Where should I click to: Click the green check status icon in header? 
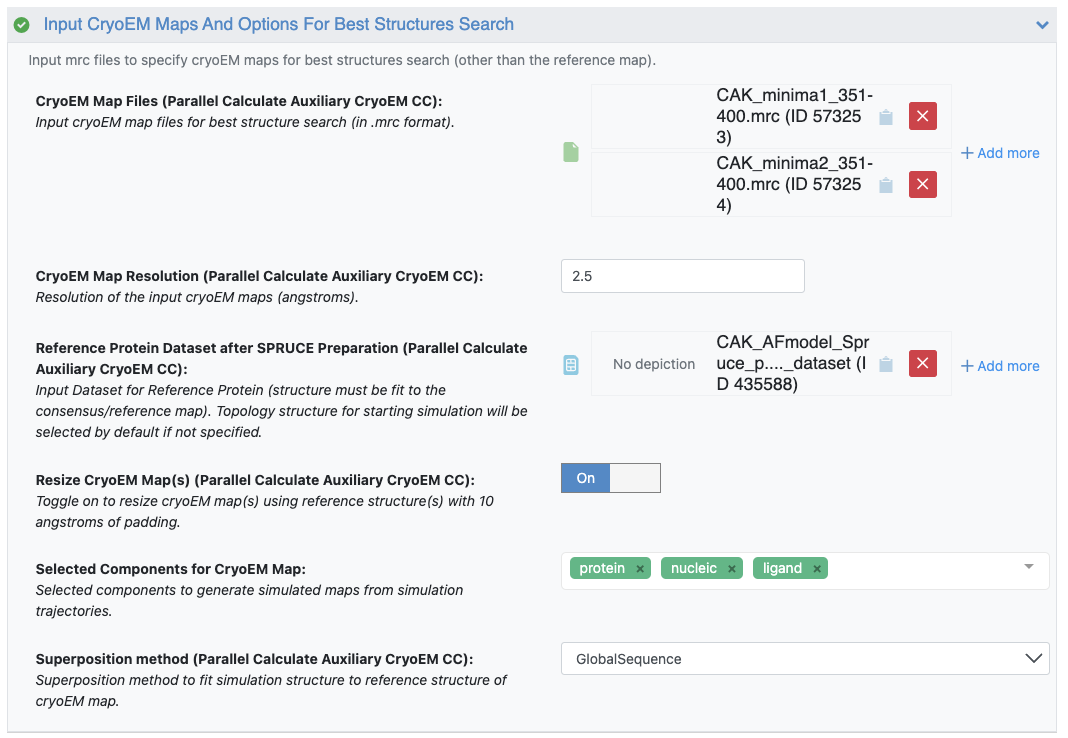click(x=22, y=25)
